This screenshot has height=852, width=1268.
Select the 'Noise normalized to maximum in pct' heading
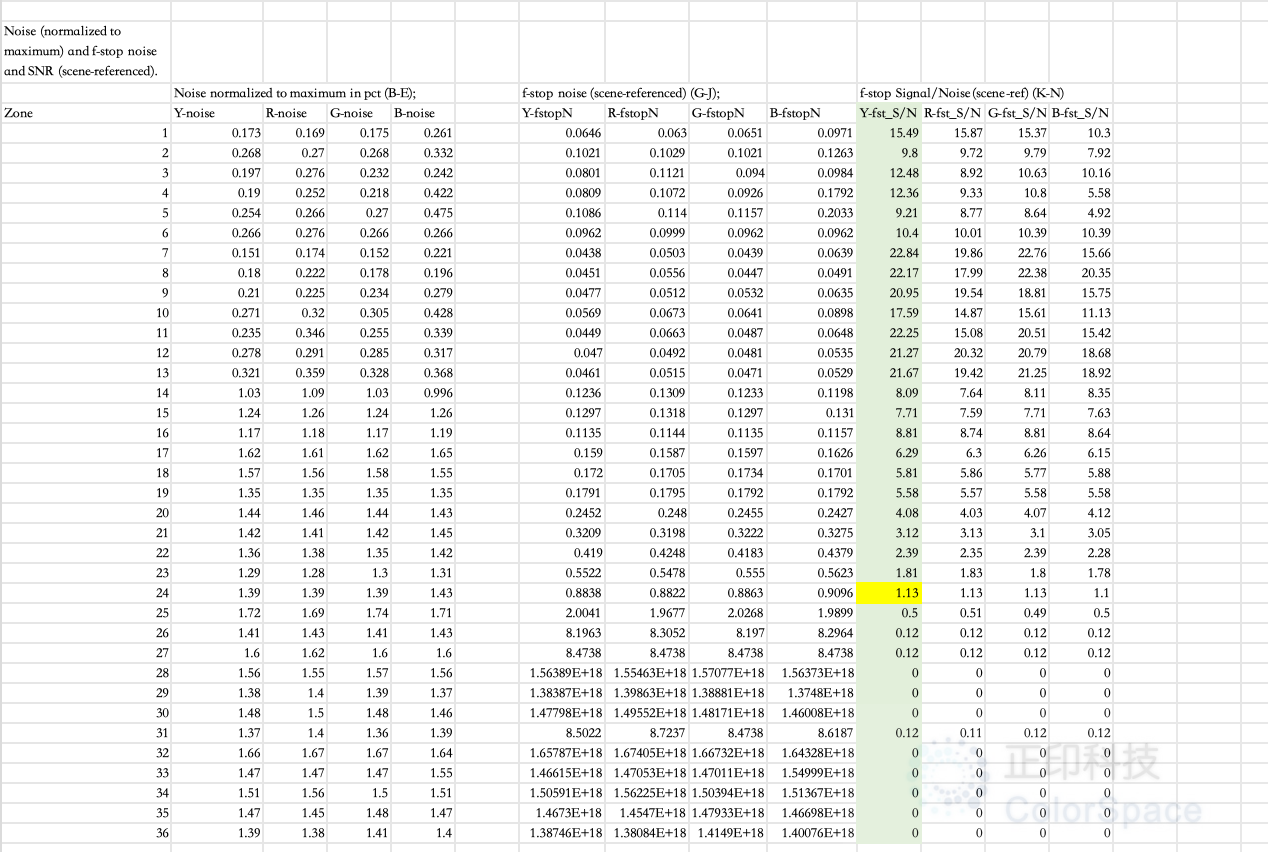[x=294, y=93]
